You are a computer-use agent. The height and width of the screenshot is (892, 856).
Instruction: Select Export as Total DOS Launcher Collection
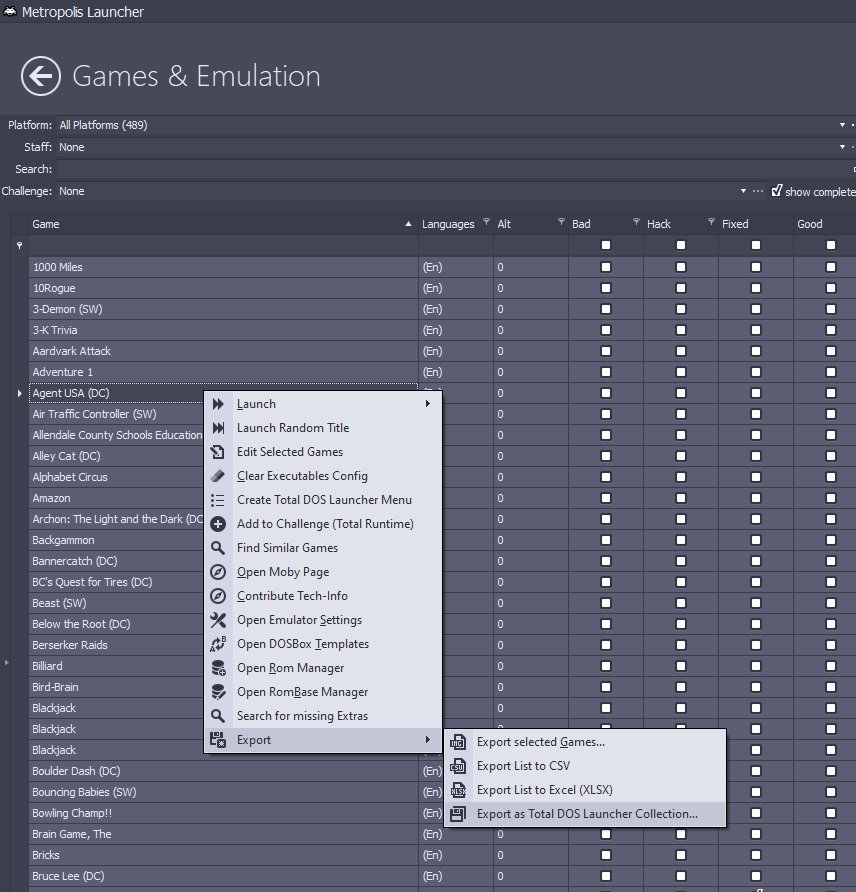585,814
